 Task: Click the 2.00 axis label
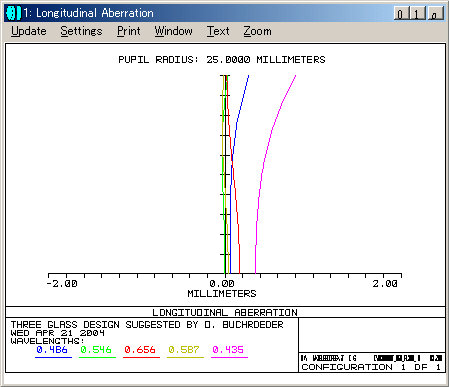point(385,284)
